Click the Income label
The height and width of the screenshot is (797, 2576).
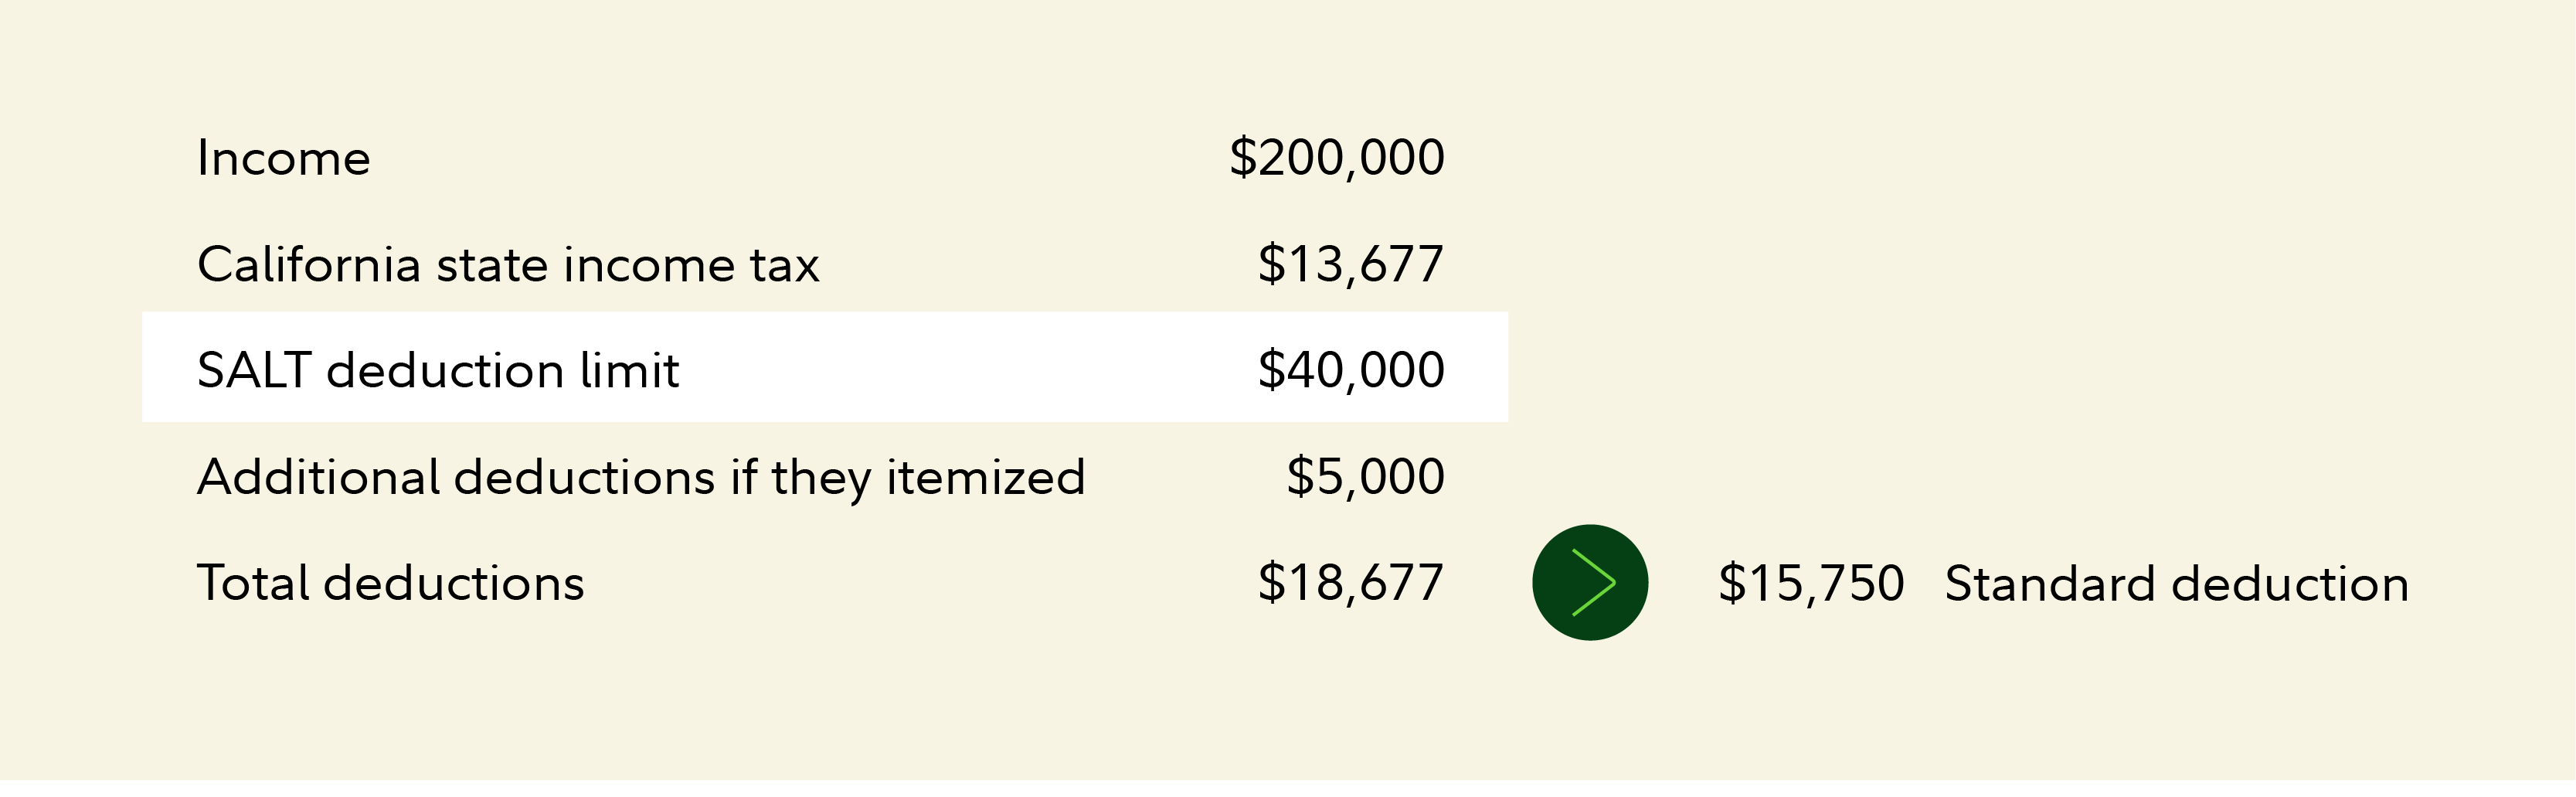pos(284,158)
